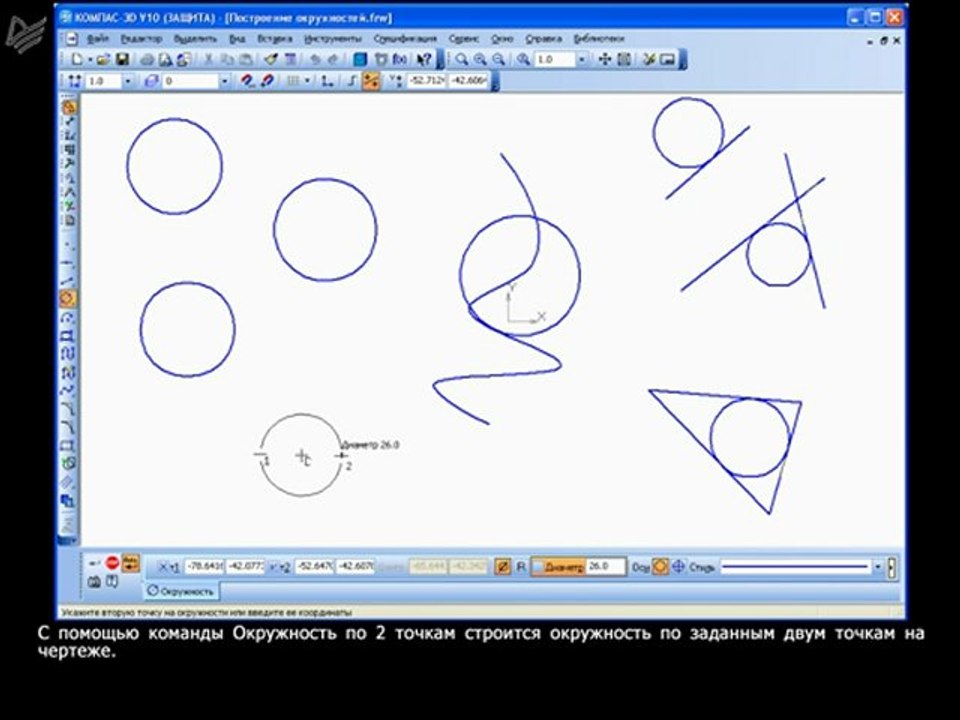
Task: Click the current step field 1.0
Action: coord(103,81)
